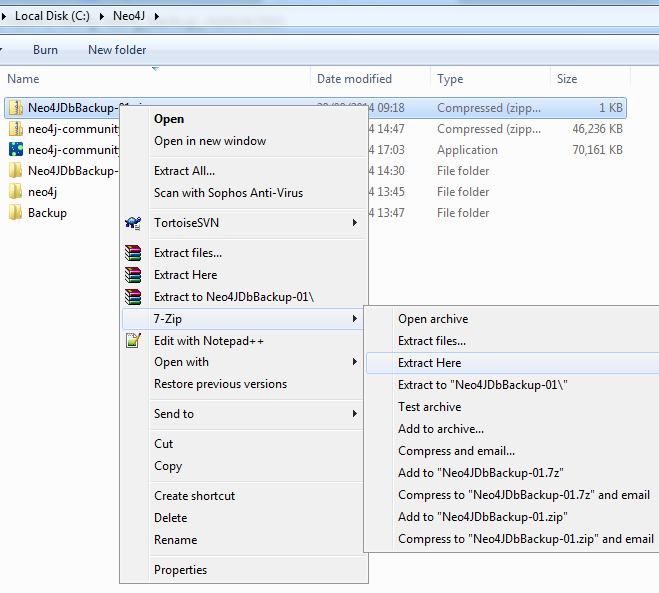Open the breadcrumb arrow after Local Disk (C:)
Screen dimensions: 659x593
102,16
